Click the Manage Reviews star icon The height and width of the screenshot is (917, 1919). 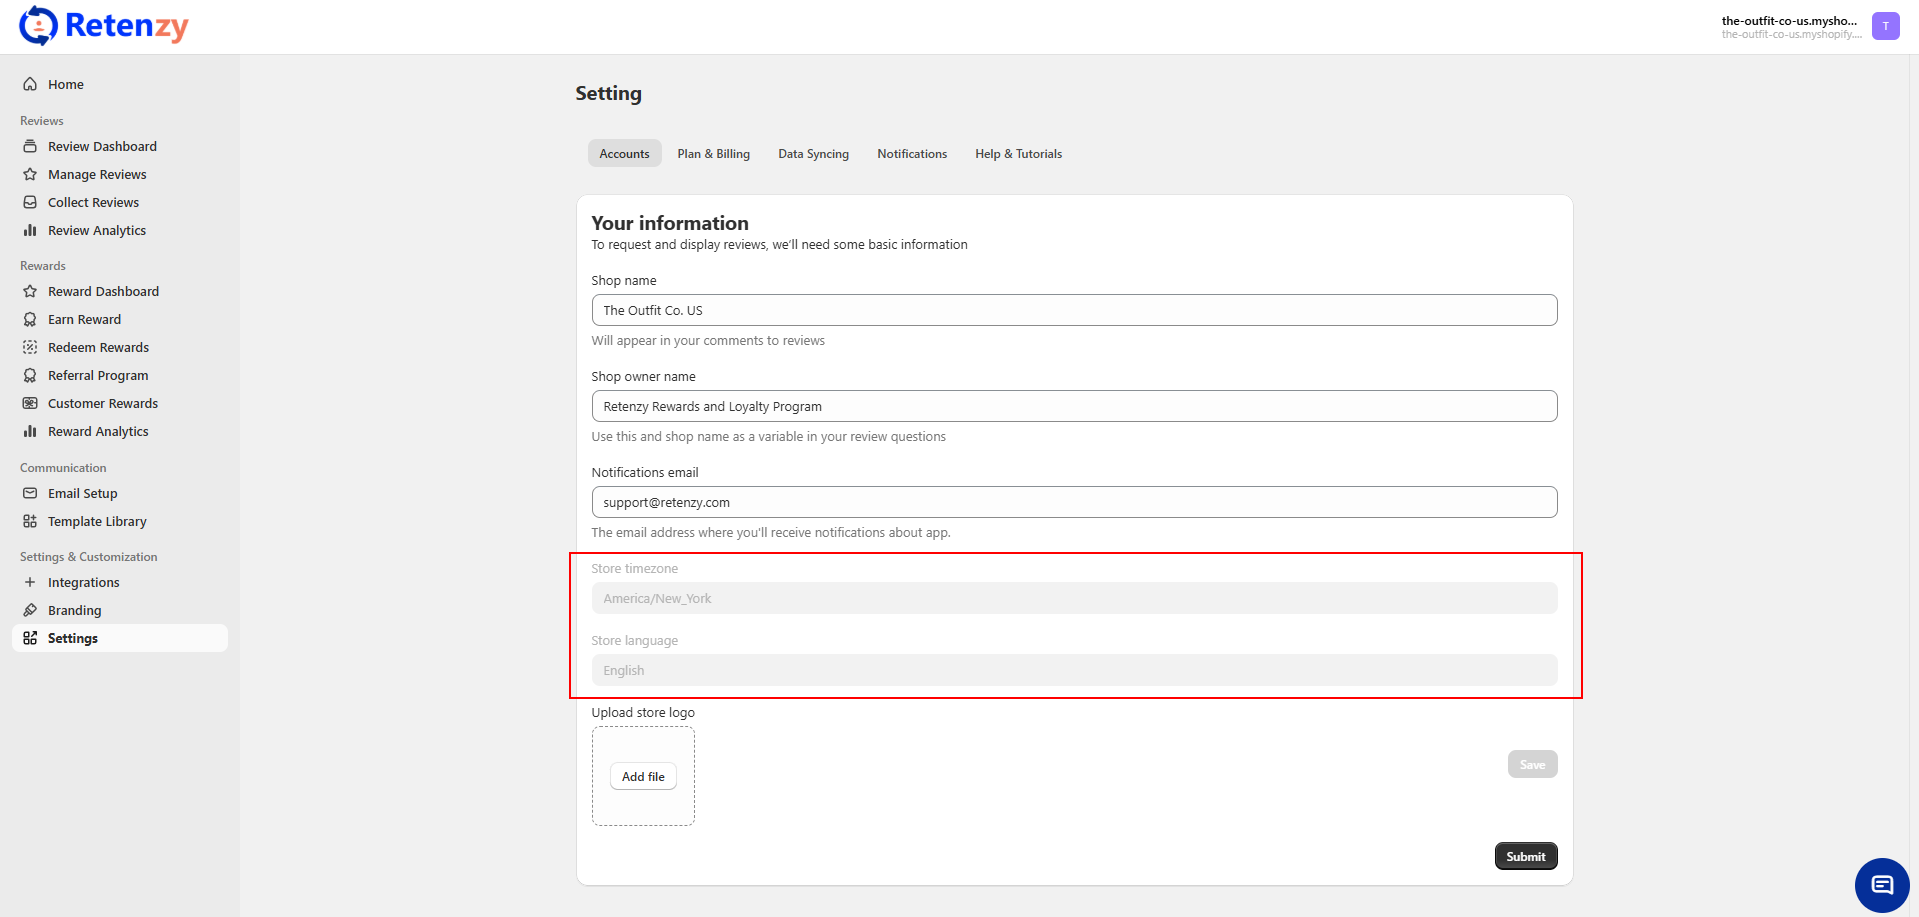click(x=30, y=175)
